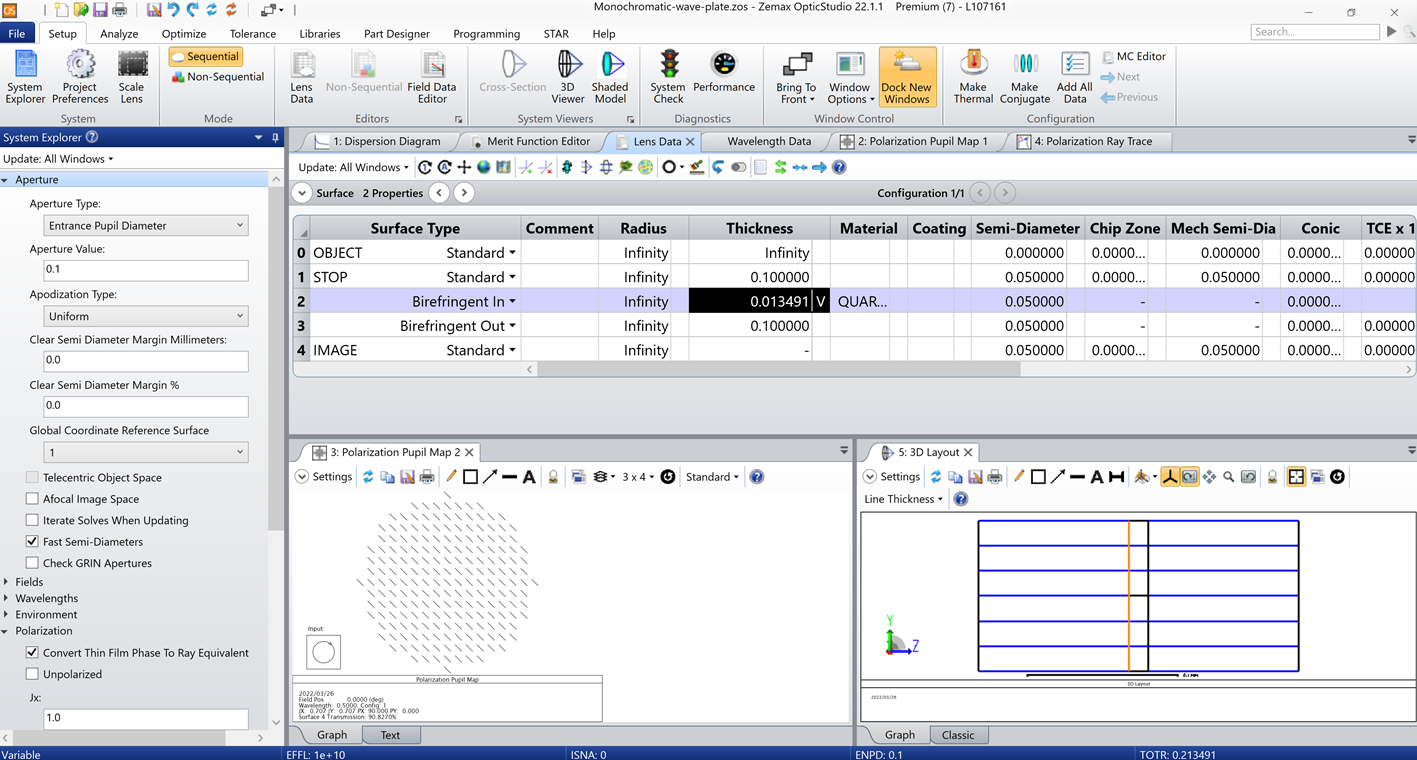The width and height of the screenshot is (1417, 760).
Task: Open the Aperture Type dropdown
Action: point(146,225)
